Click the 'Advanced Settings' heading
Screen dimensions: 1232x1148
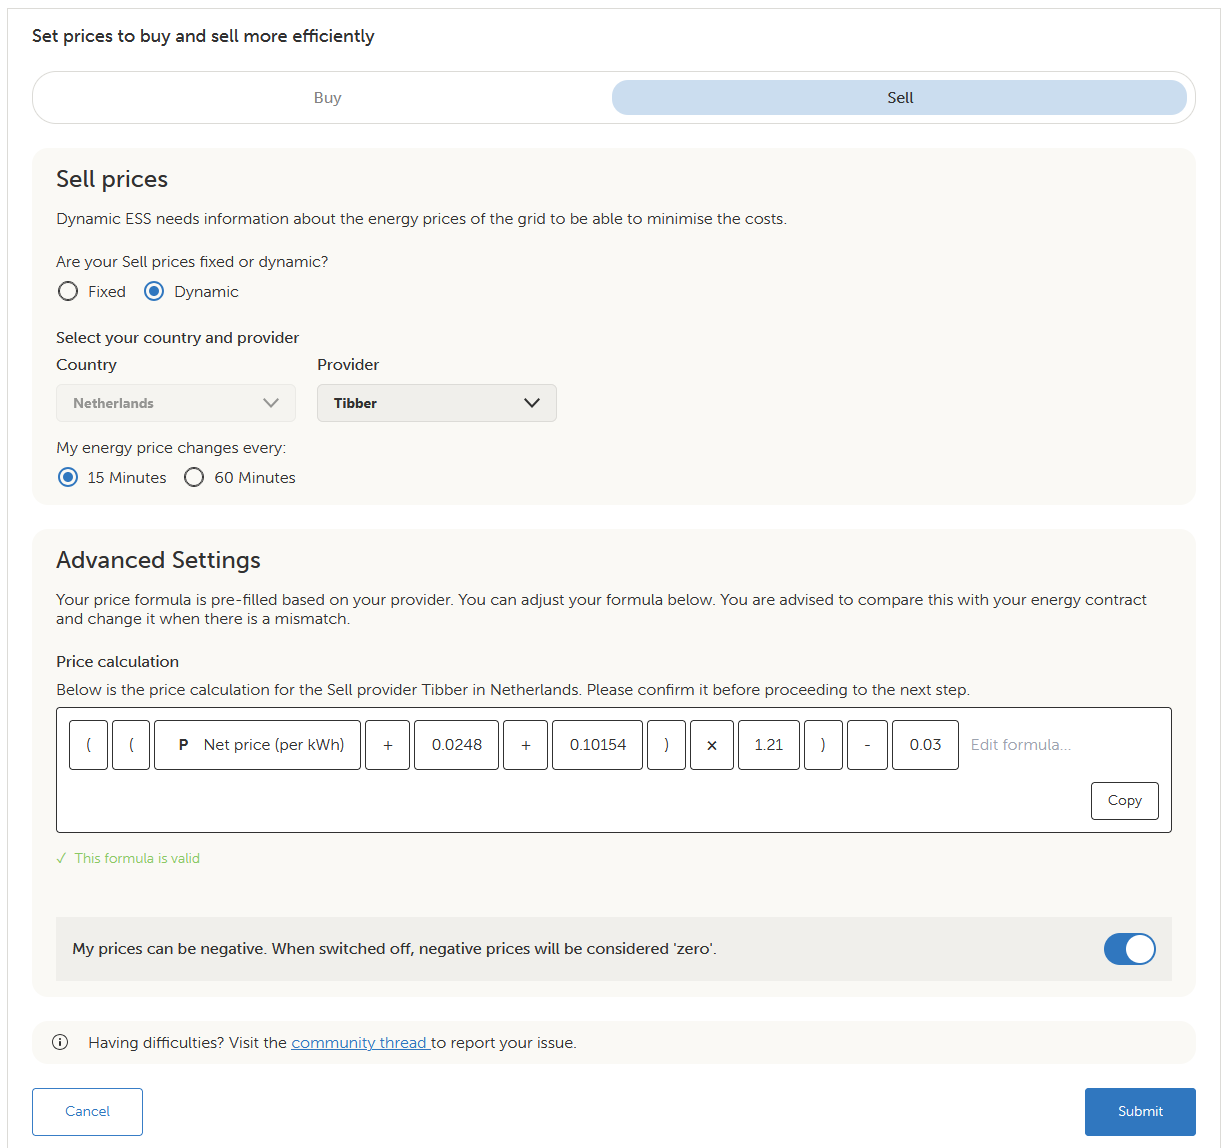[158, 560]
